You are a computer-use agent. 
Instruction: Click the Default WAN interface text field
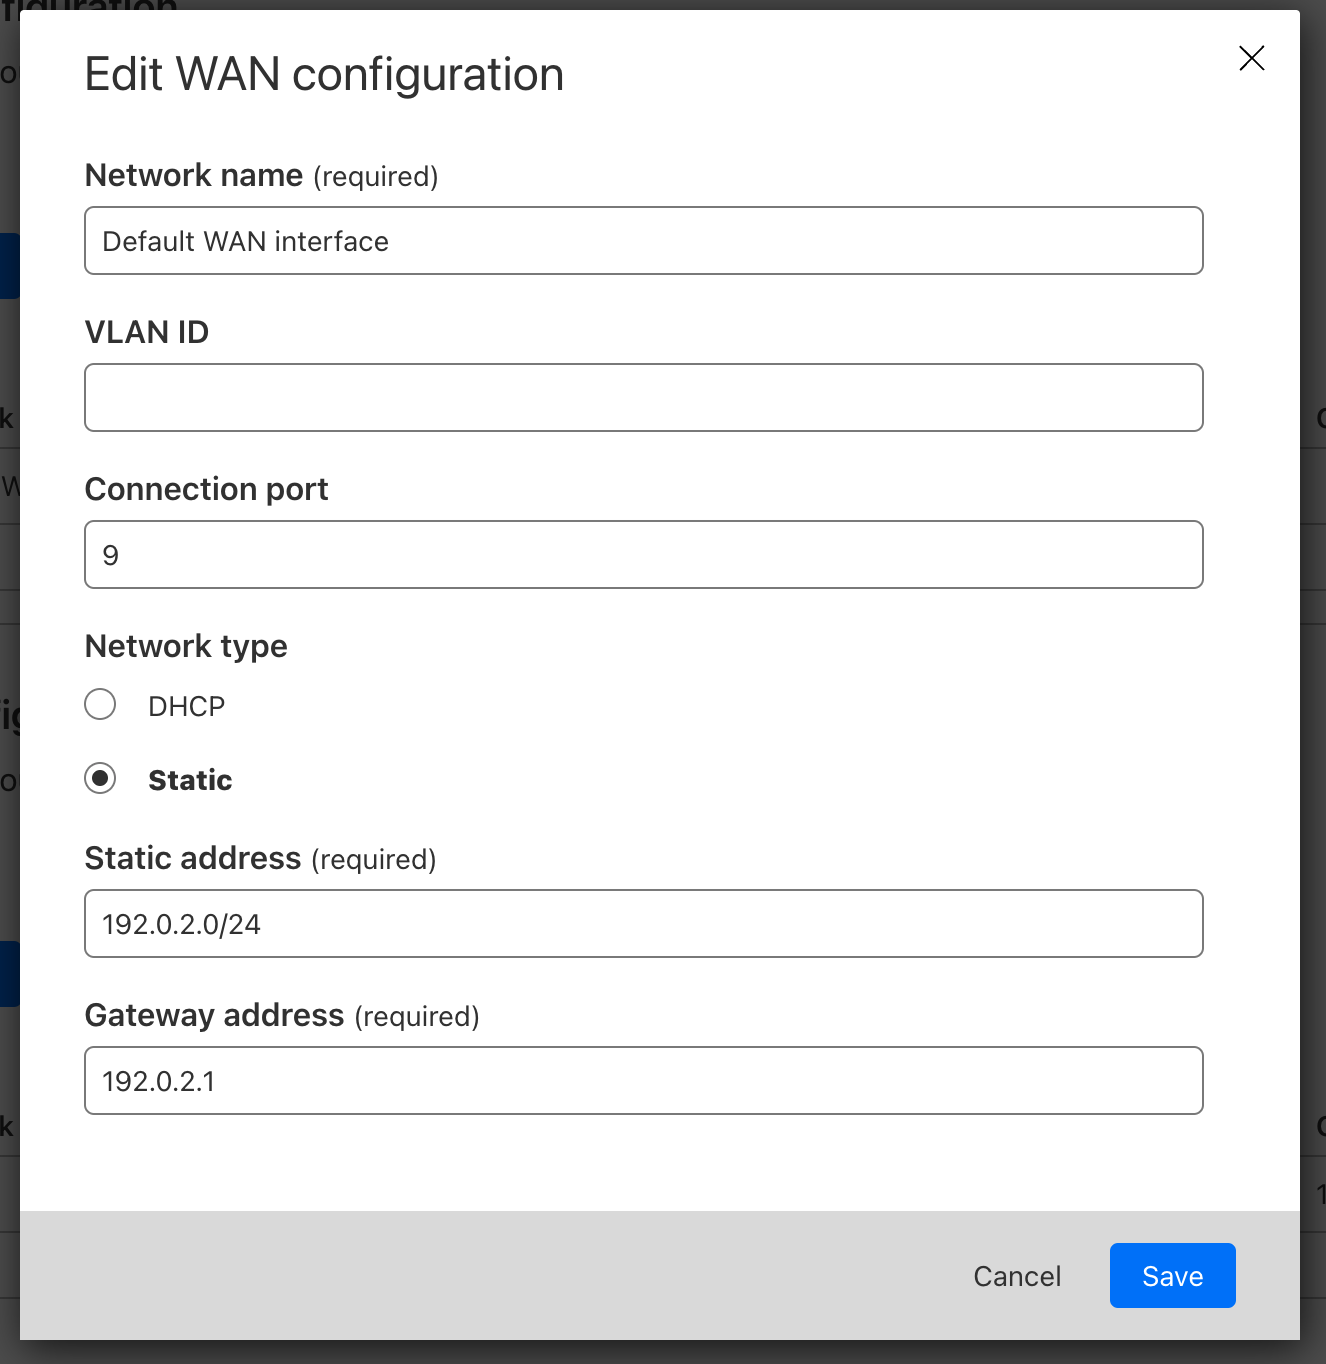pyautogui.click(x=644, y=240)
